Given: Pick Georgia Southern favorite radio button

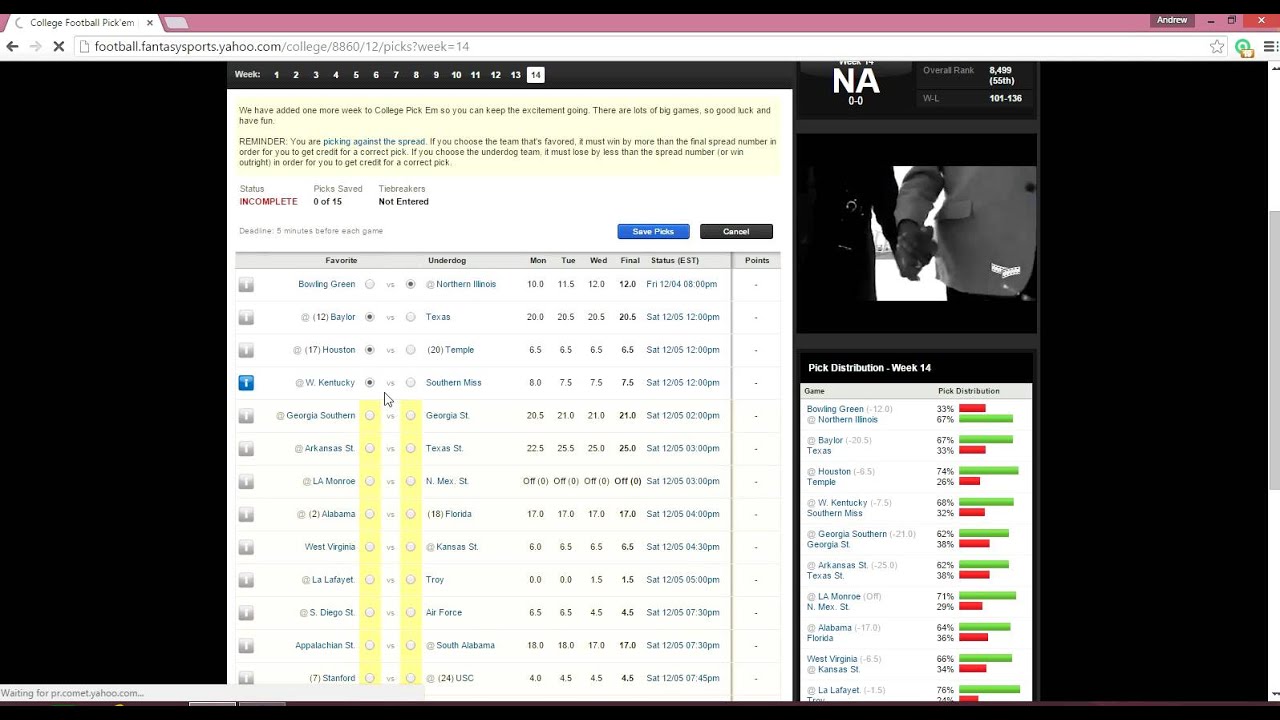Looking at the screenshot, I should pyautogui.click(x=370, y=415).
